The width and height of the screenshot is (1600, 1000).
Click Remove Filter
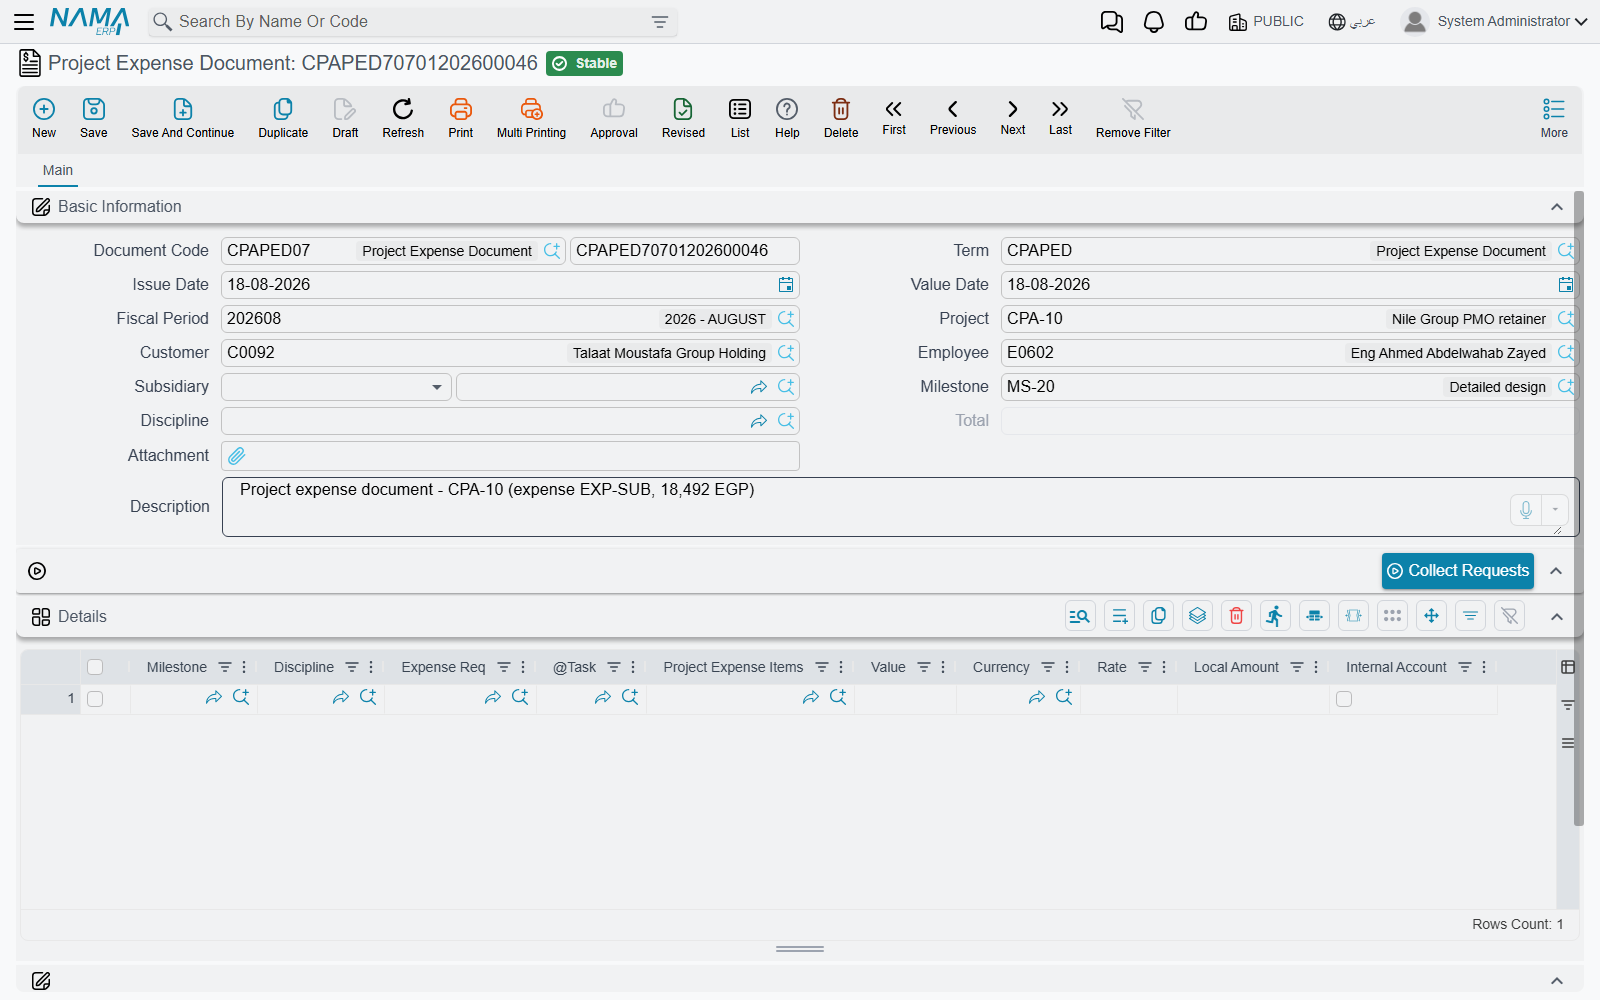[x=1133, y=118]
